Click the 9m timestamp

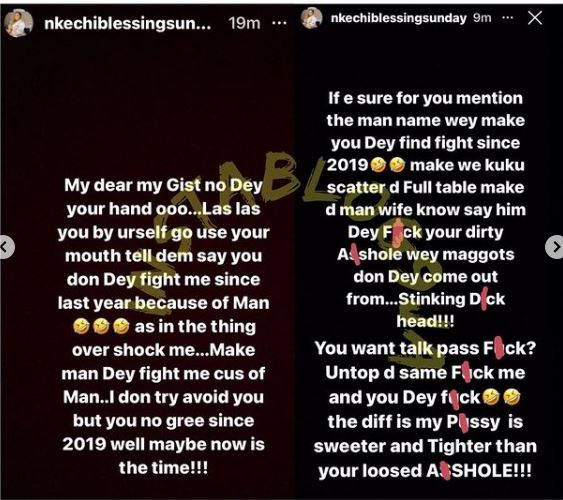pyautogui.click(x=482, y=18)
